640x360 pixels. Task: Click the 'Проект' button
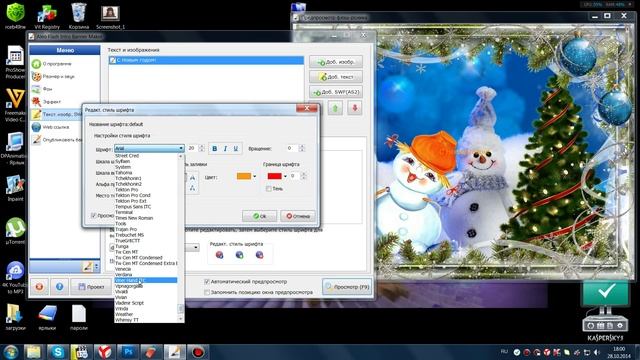coord(91,287)
